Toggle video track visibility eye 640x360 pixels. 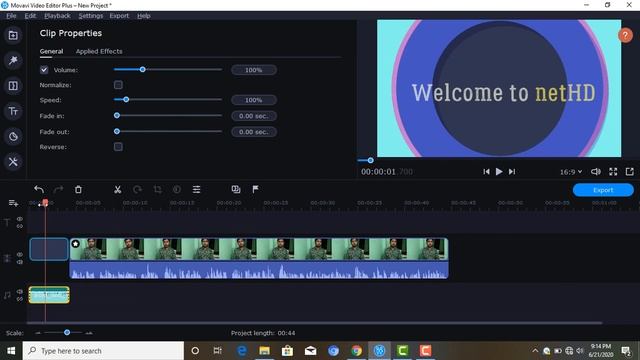(20, 254)
